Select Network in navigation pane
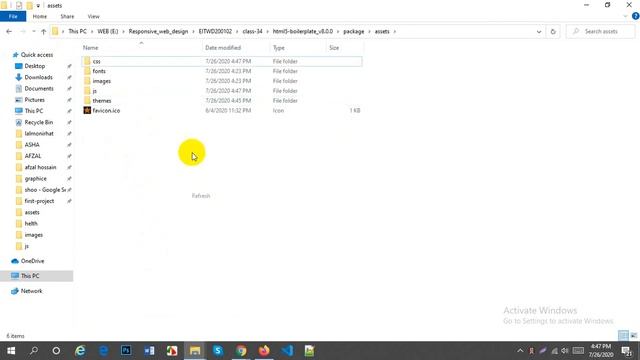 pyautogui.click(x=31, y=291)
